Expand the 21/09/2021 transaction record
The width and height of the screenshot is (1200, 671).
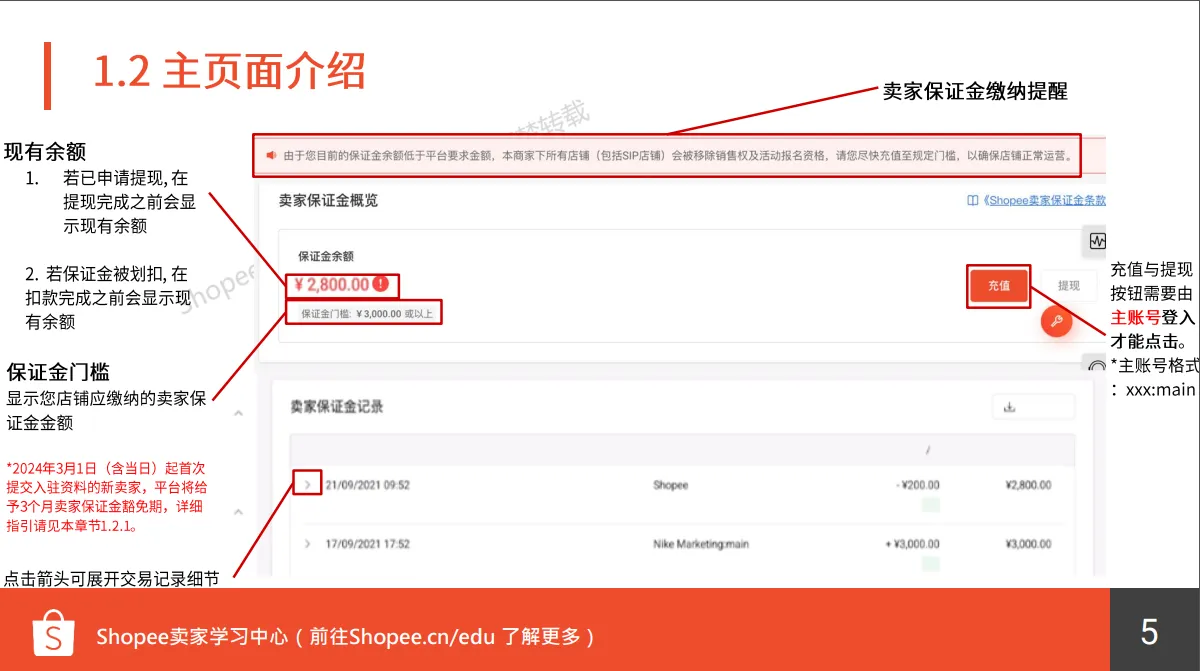pos(309,485)
